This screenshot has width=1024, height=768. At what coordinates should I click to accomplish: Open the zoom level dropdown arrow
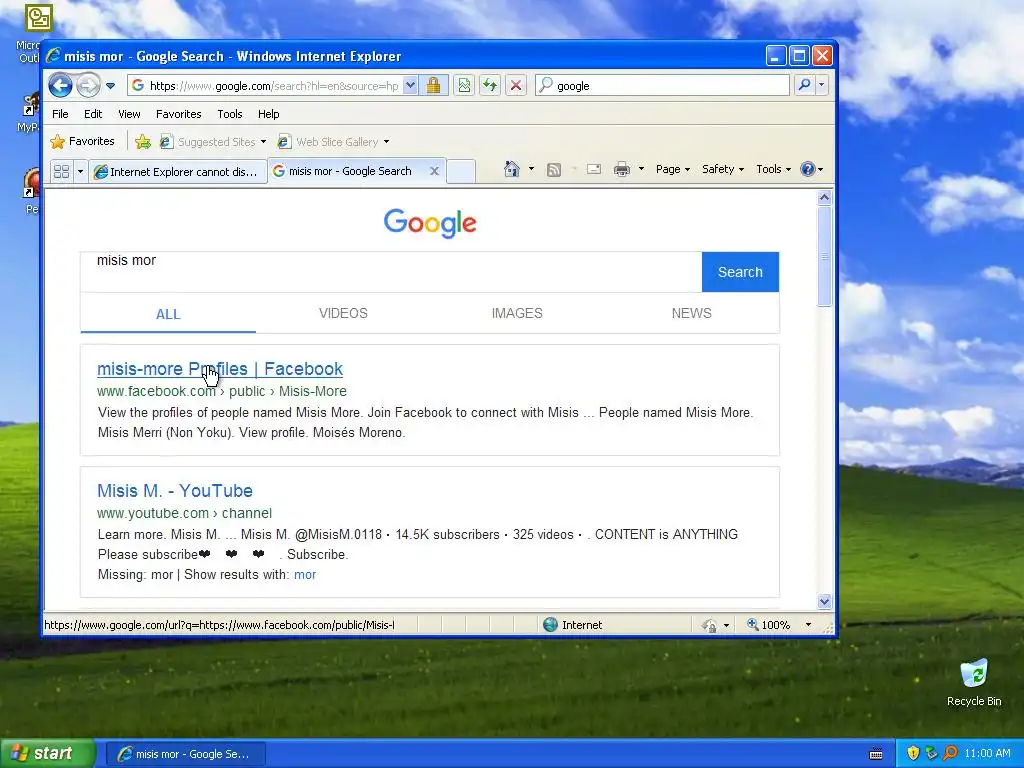(x=808, y=625)
